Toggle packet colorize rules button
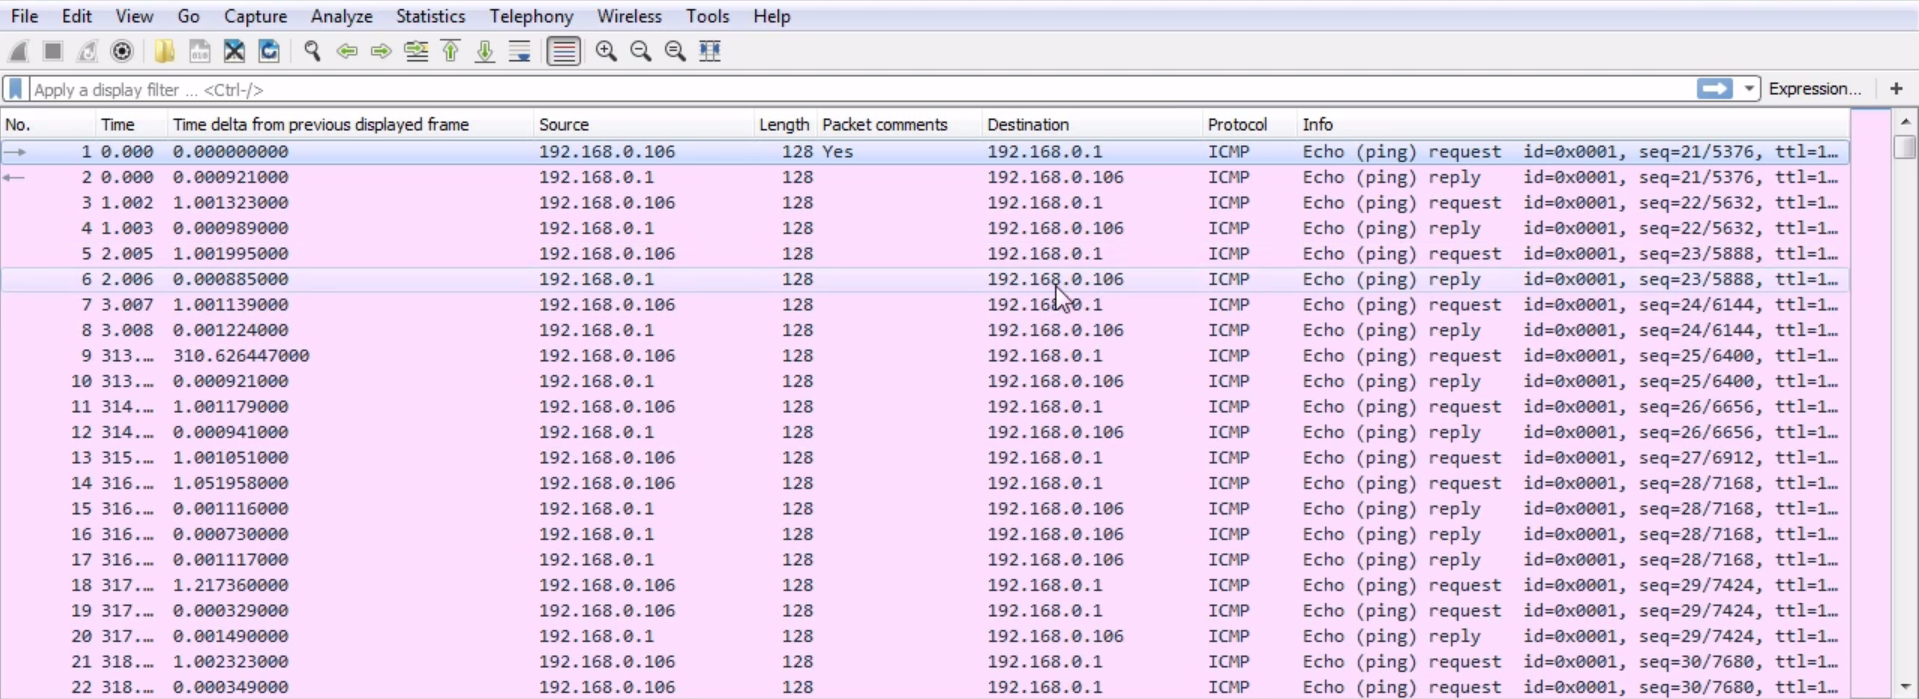Screen dimensions: 1919x699 click(564, 51)
